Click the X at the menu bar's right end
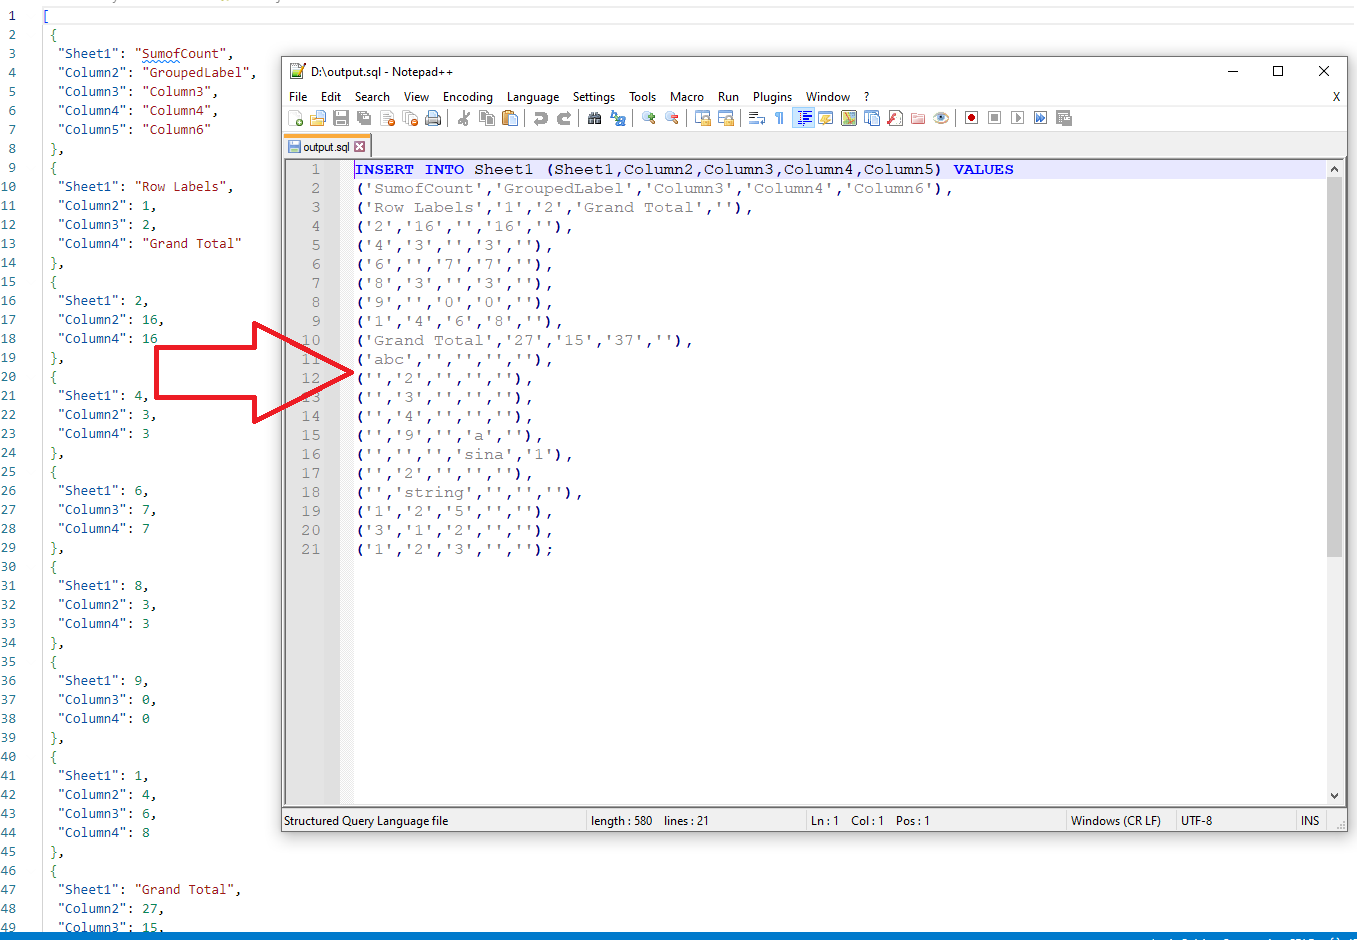This screenshot has width=1358, height=940. (1336, 97)
